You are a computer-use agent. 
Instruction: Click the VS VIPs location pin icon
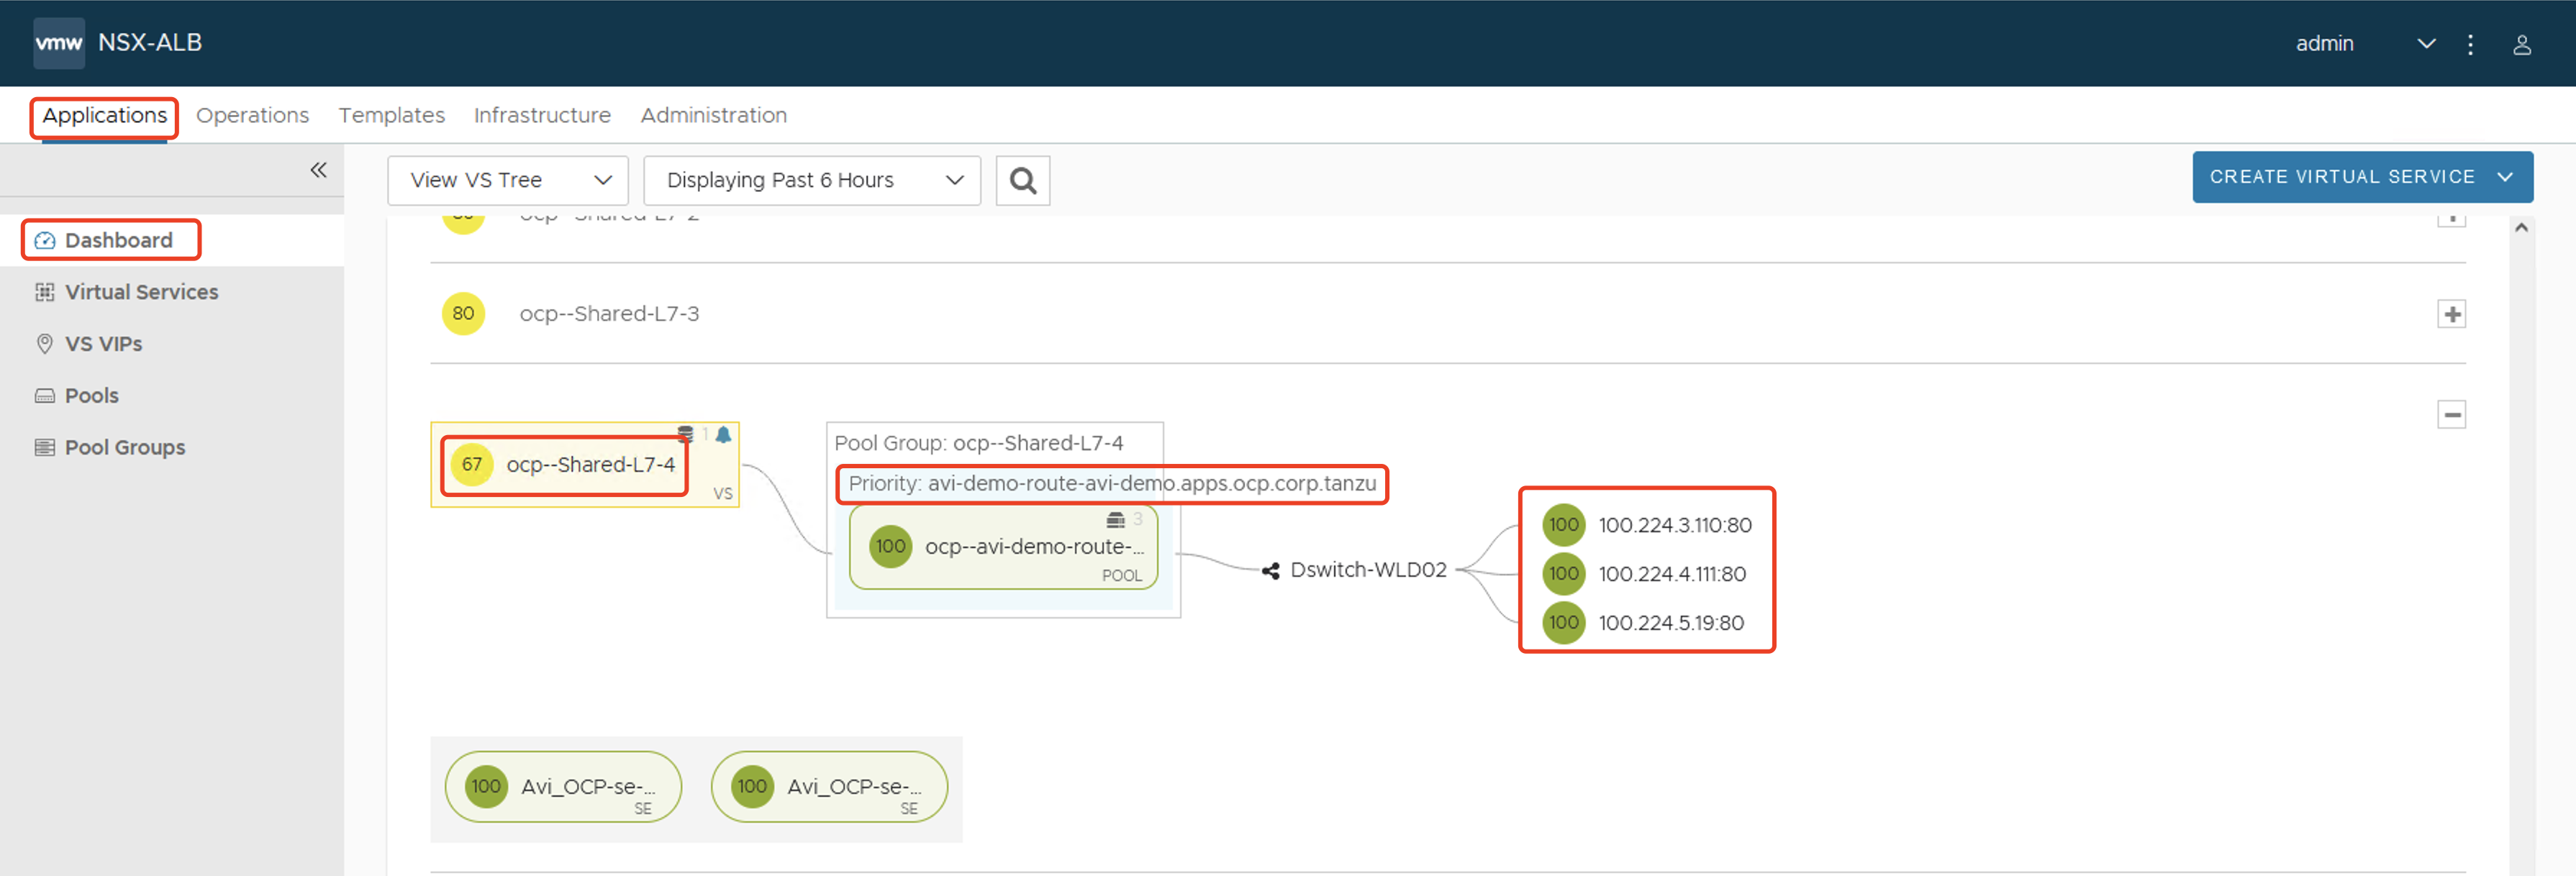(44, 343)
